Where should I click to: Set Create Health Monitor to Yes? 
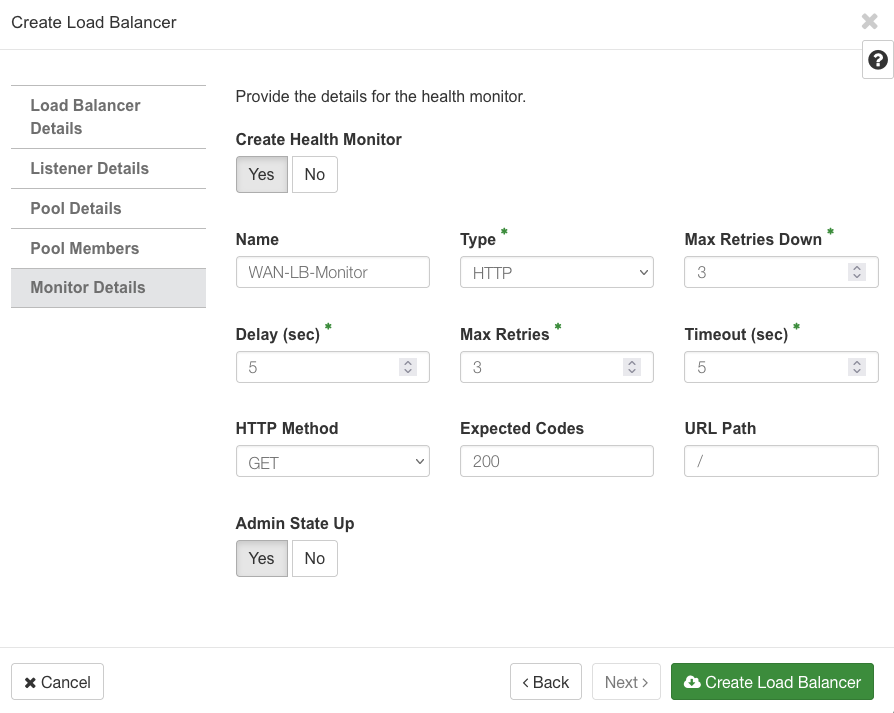tap(261, 174)
